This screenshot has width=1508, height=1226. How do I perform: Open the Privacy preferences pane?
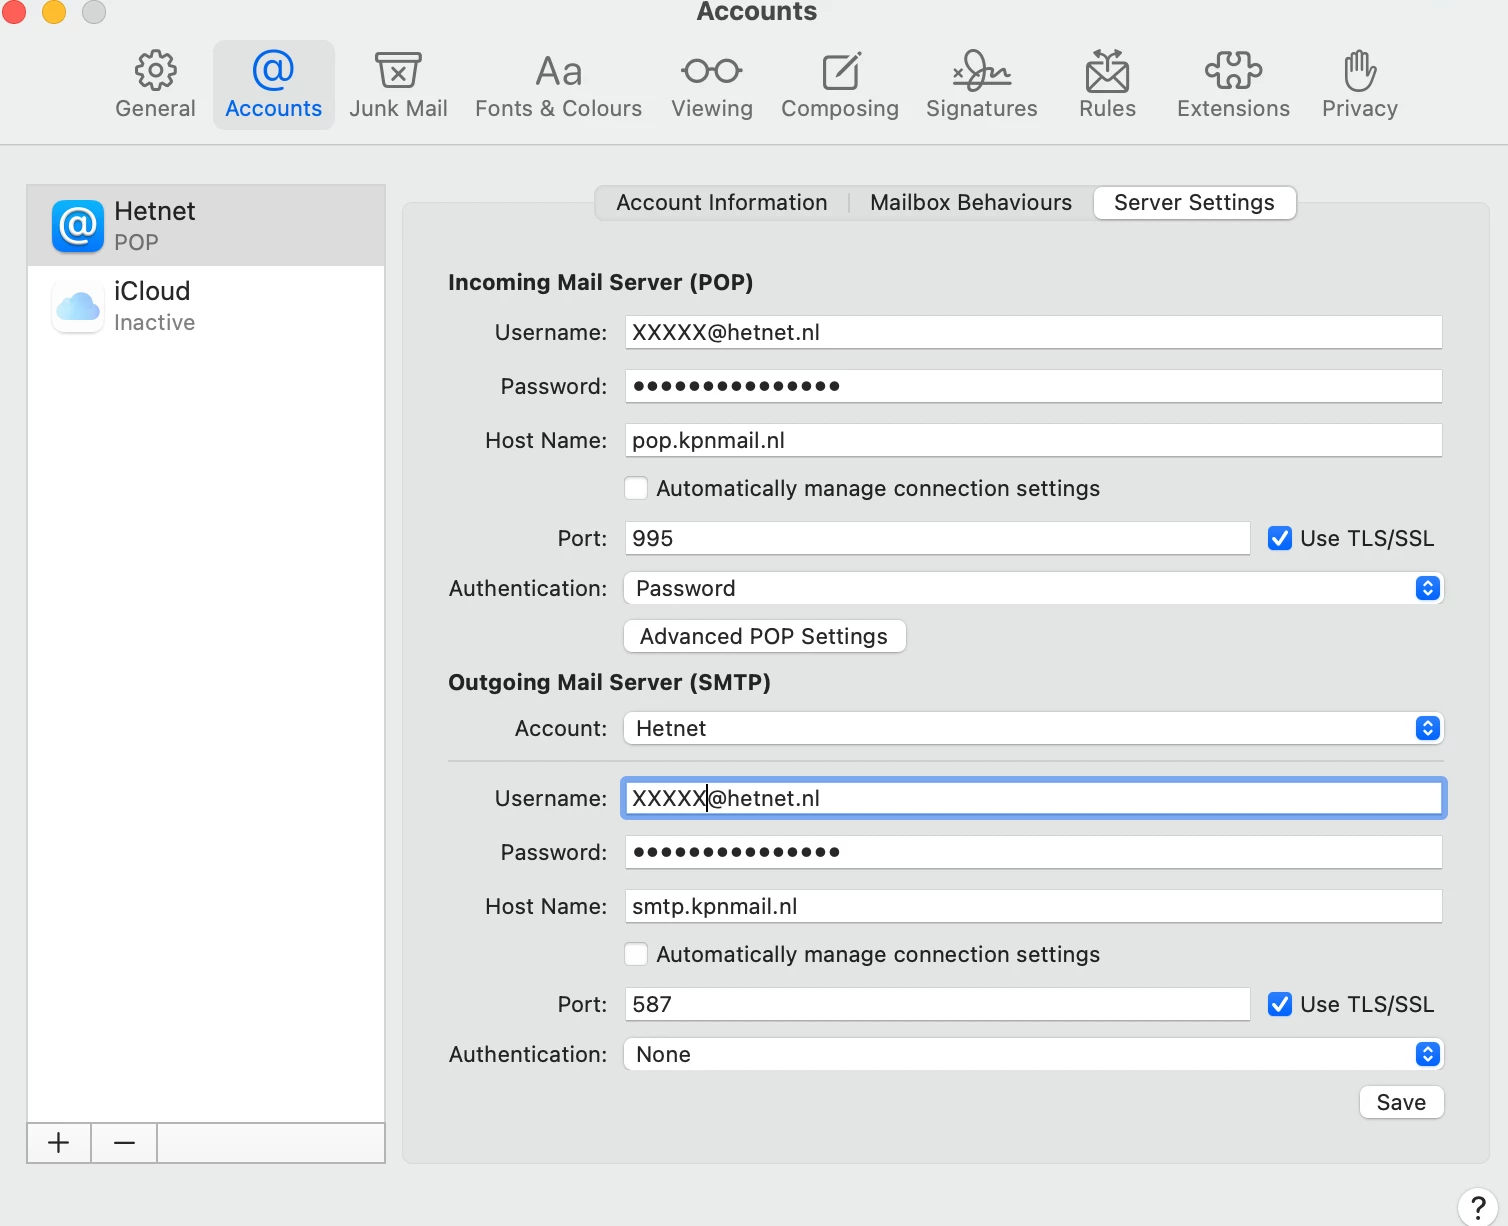pos(1360,85)
